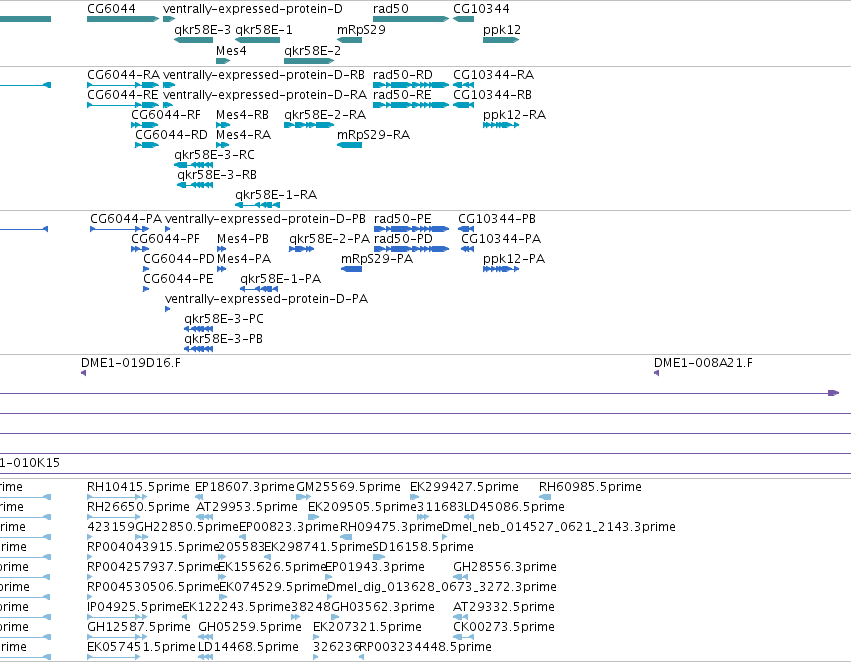851x662 pixels.
Task: Click the AT29953.5prime label
Action: click(x=247, y=507)
